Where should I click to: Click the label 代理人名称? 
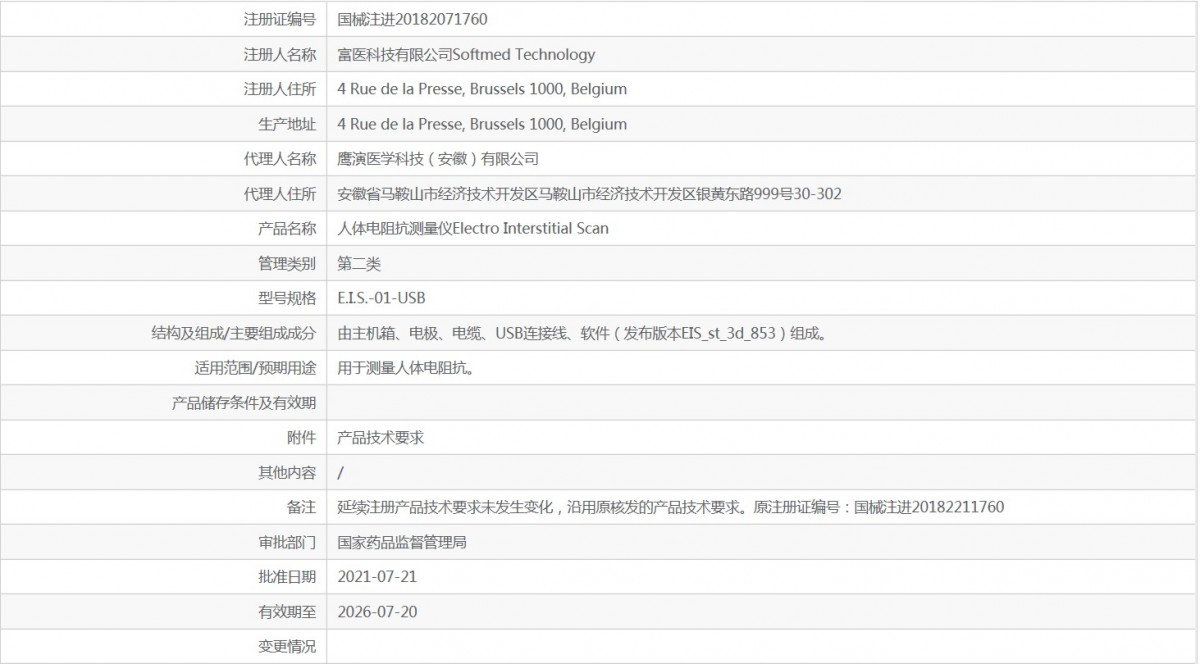coord(280,159)
